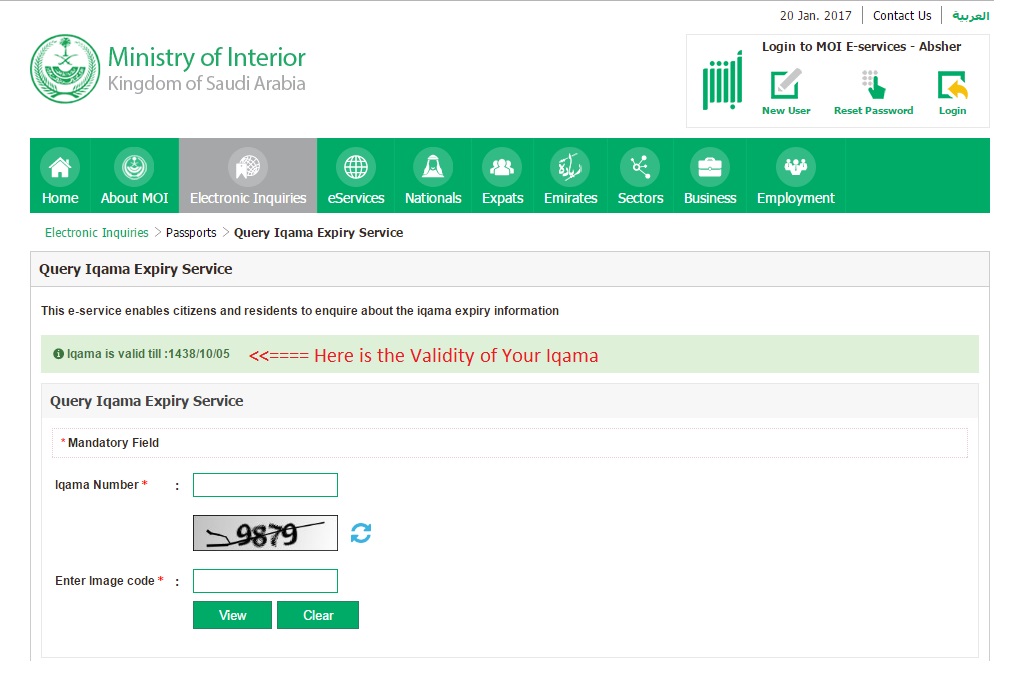Click the captcha image showing 9879
The width and height of the screenshot is (1018, 696).
[x=265, y=533]
